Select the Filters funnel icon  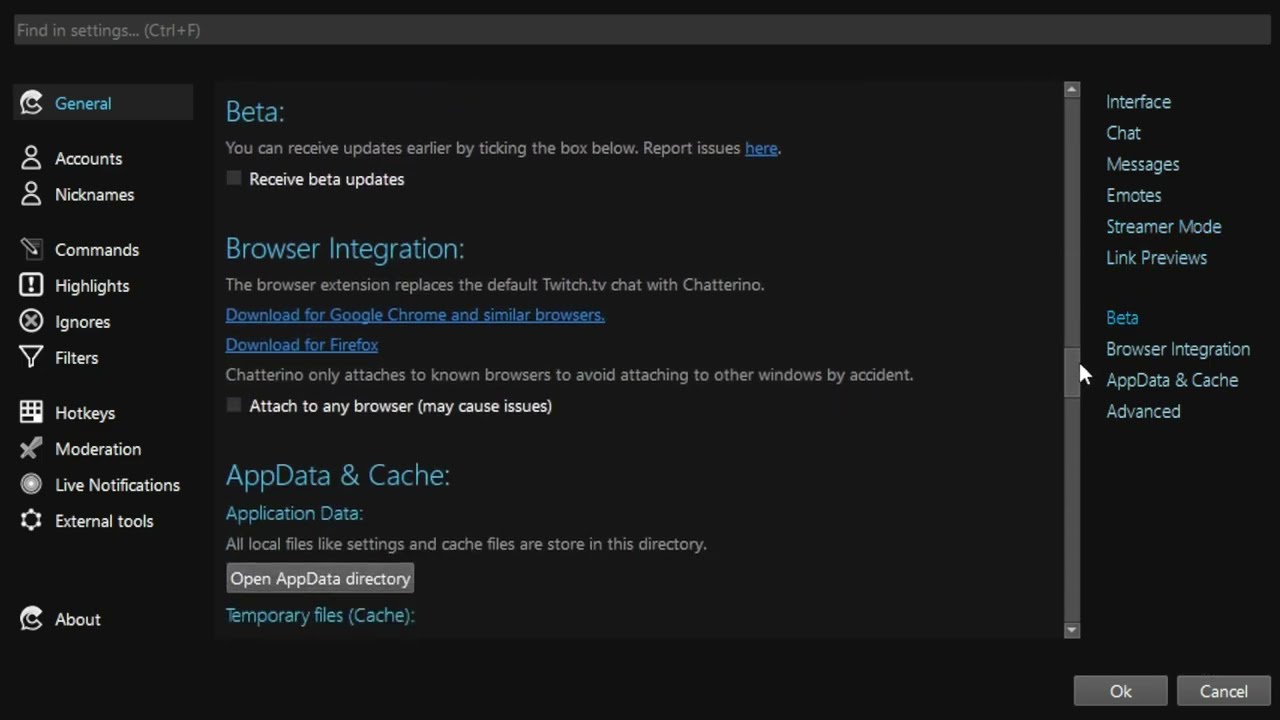point(31,357)
